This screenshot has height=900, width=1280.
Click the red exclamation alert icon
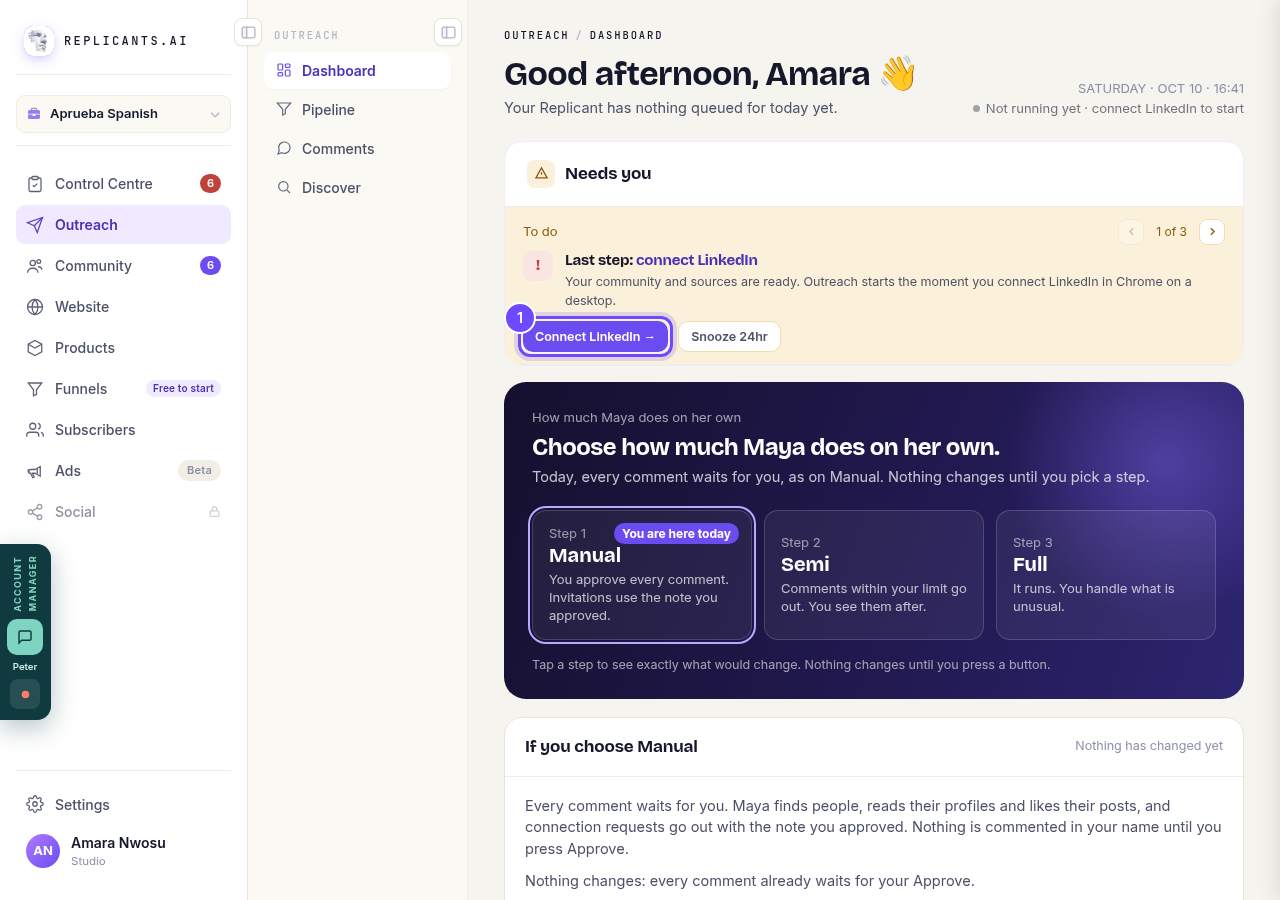point(538,266)
